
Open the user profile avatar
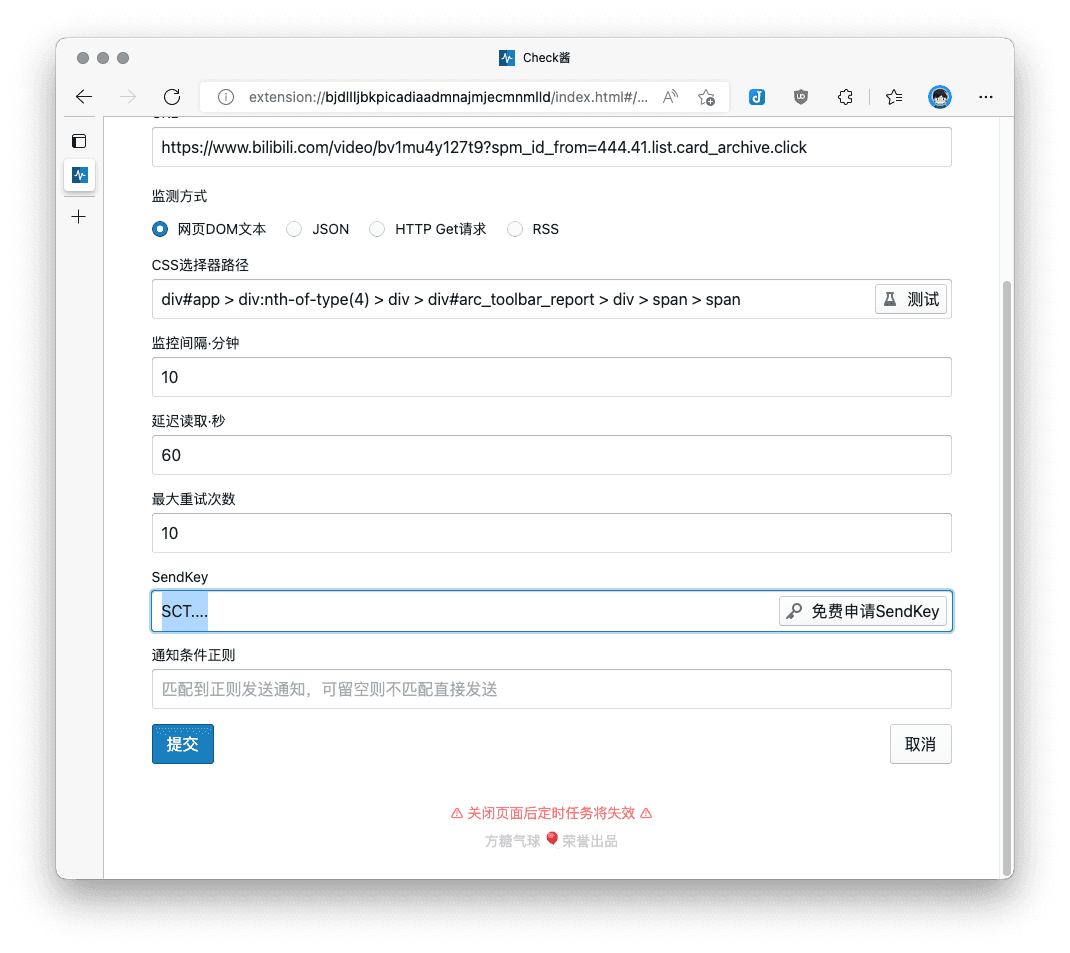[939, 97]
